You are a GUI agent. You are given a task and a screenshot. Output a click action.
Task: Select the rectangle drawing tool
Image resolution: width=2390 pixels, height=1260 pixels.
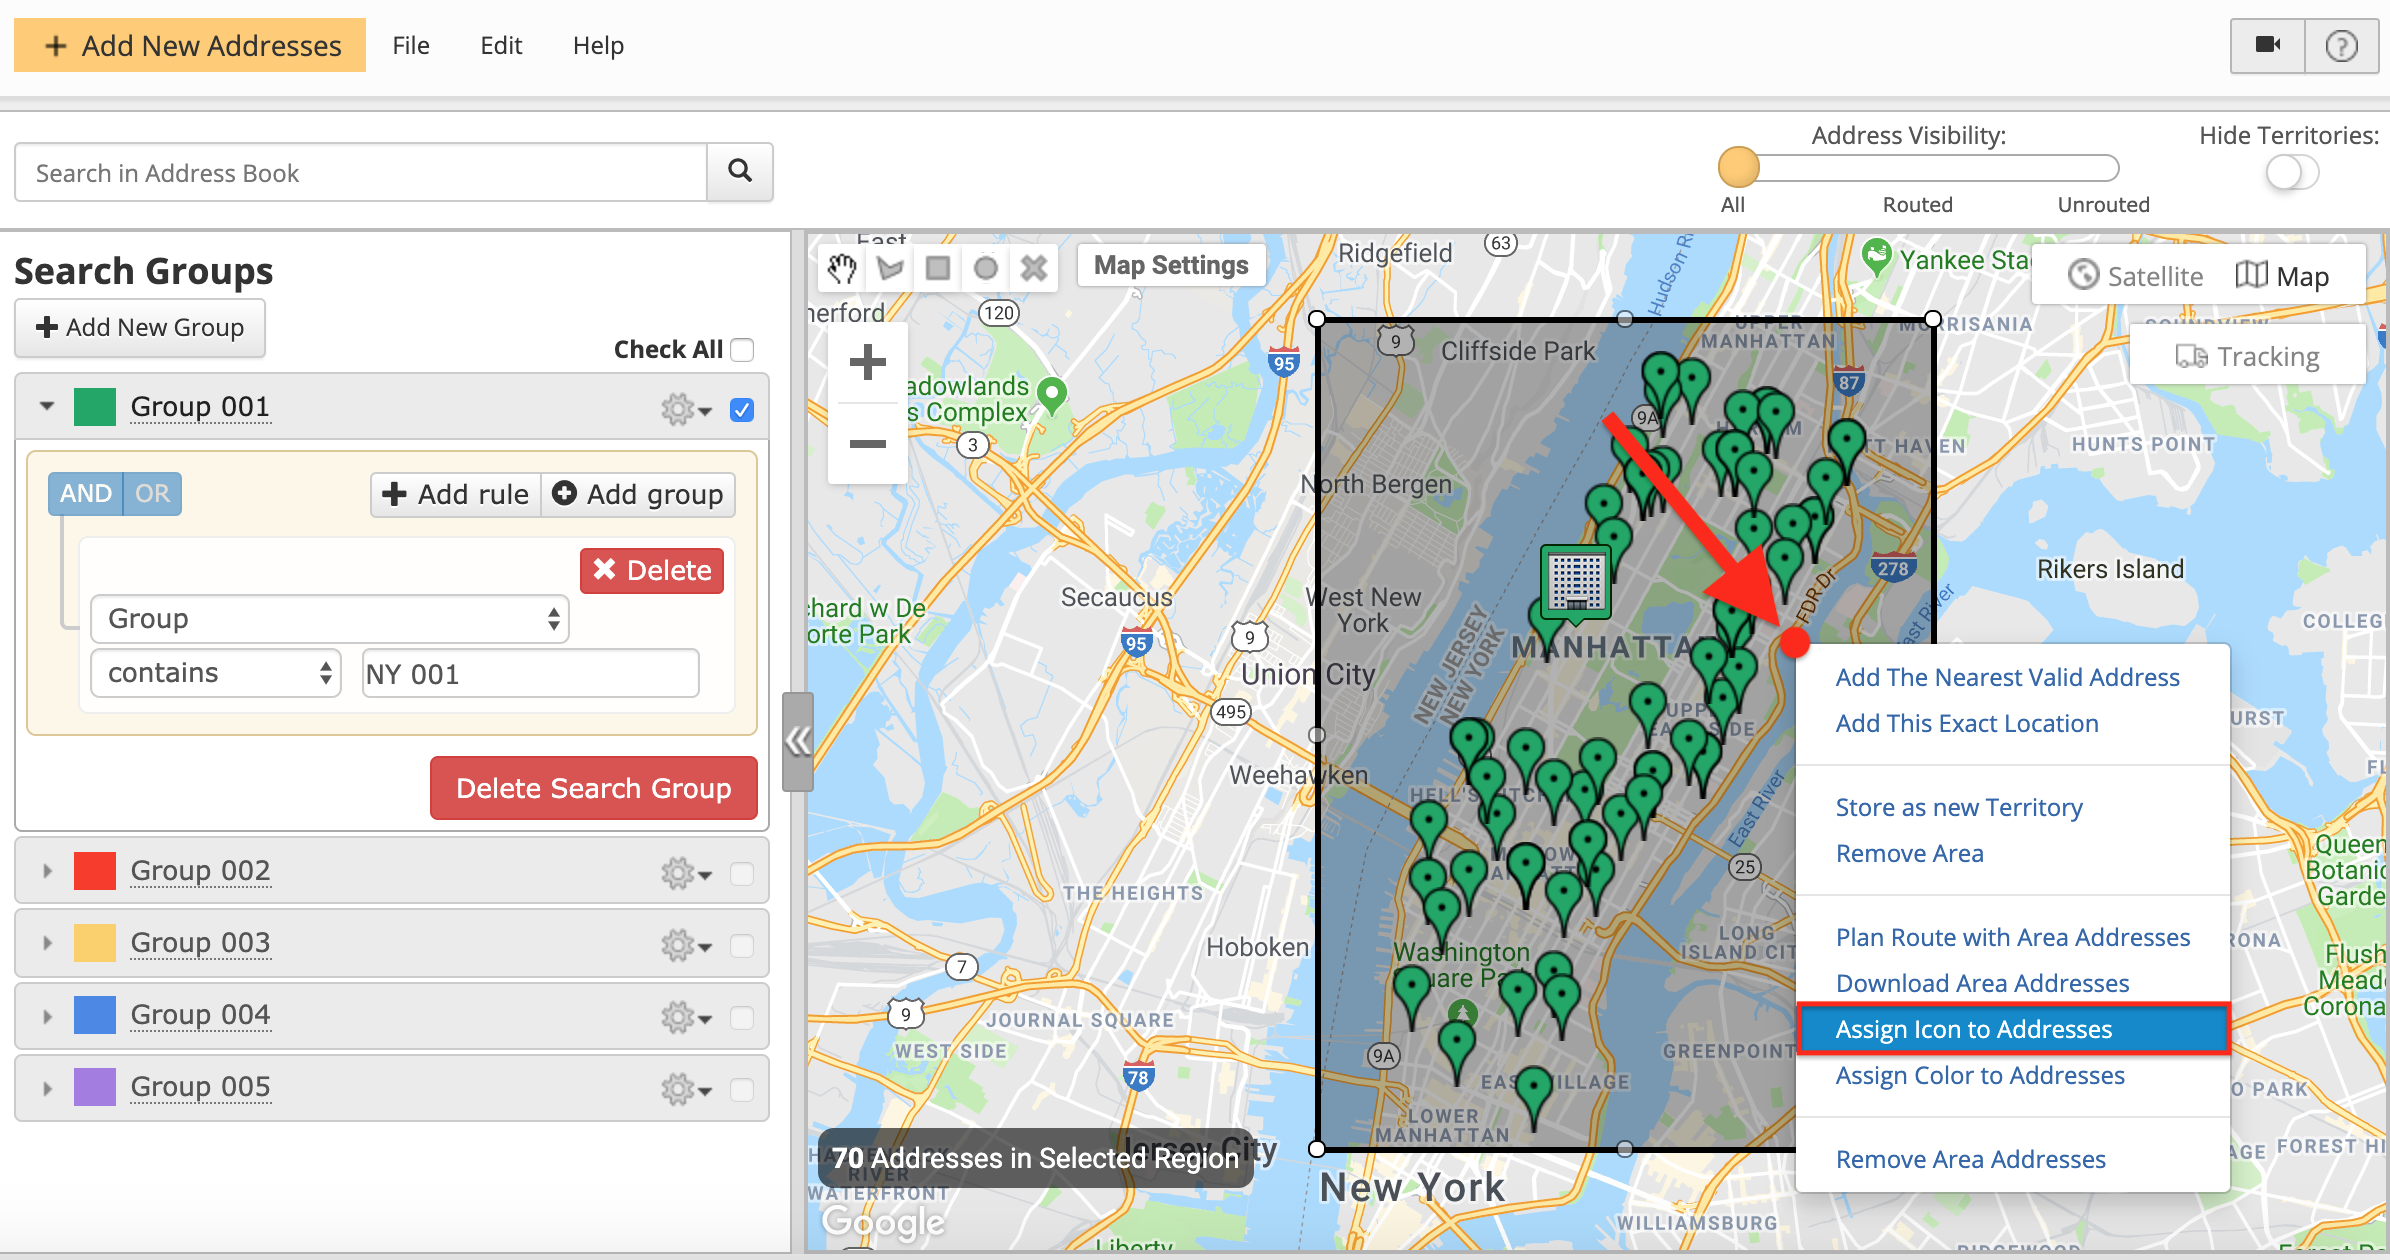[938, 268]
